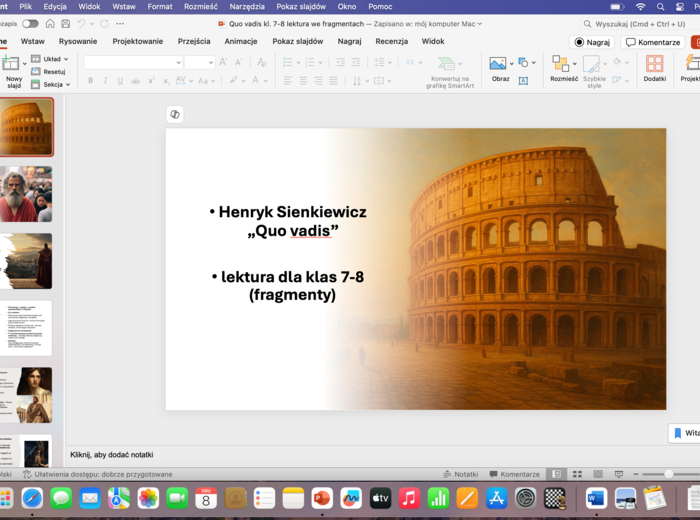The image size is (700, 520).
Task: Expand the Sekcja section dropdown
Action: pos(52,84)
